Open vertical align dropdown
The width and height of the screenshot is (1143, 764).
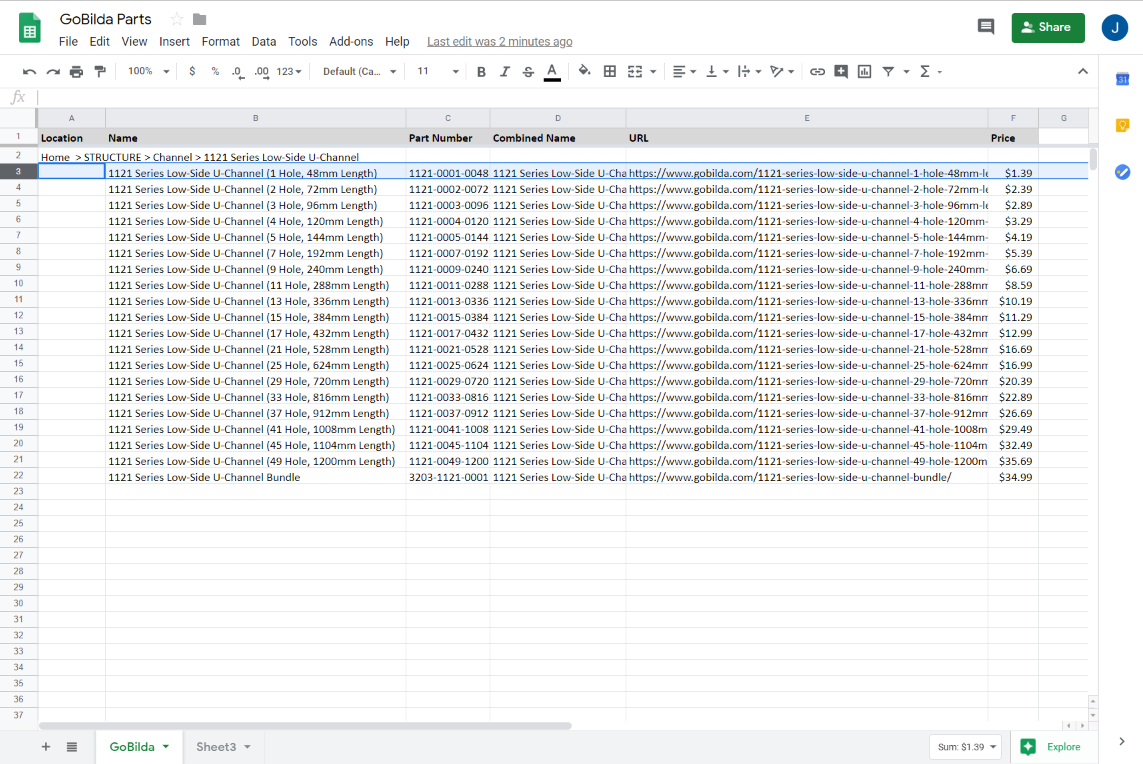coord(717,71)
